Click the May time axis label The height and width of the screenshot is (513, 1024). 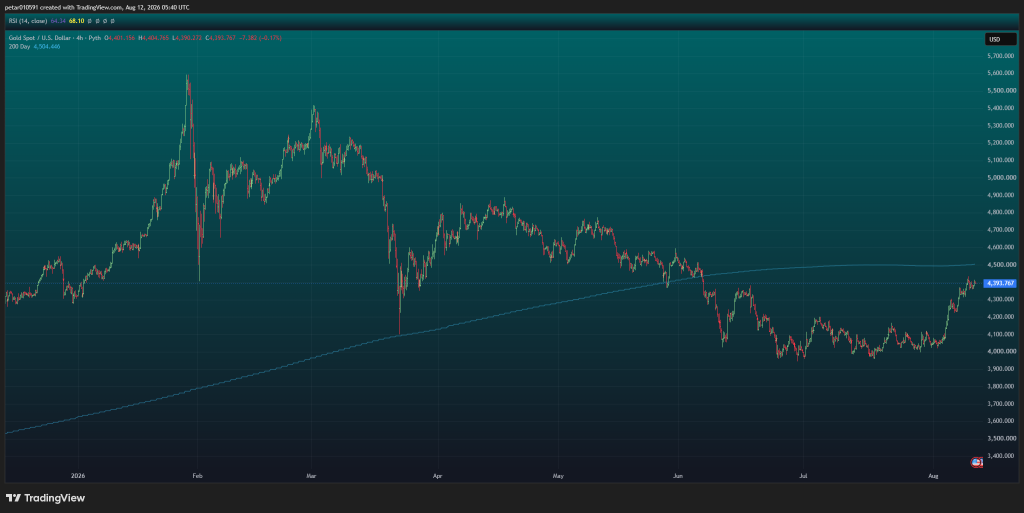click(x=558, y=476)
